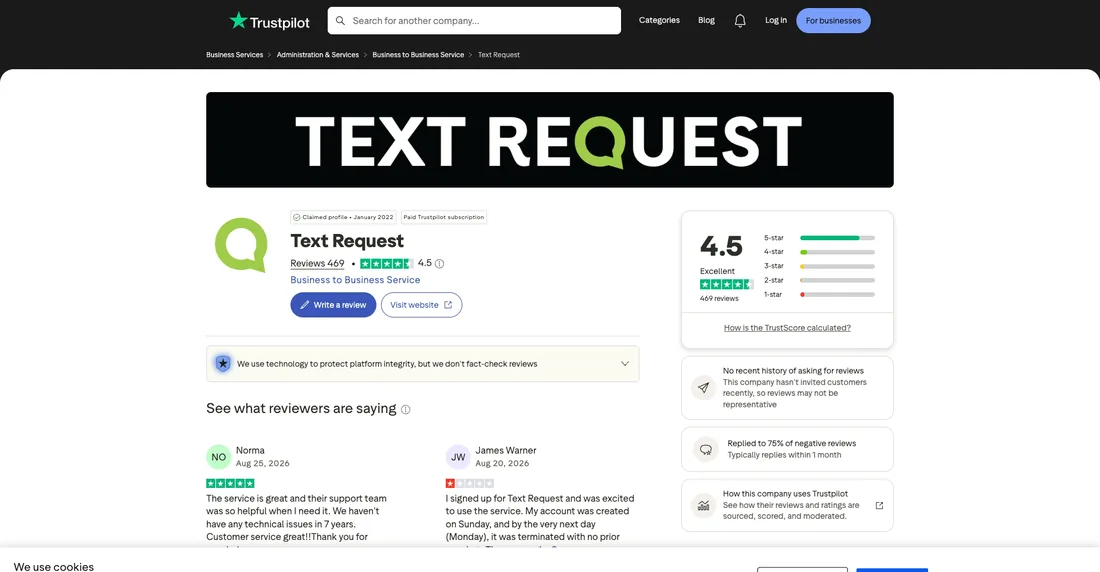The height and width of the screenshot is (572, 1100).
Task: Click the Text Request banner image
Action: click(549, 140)
